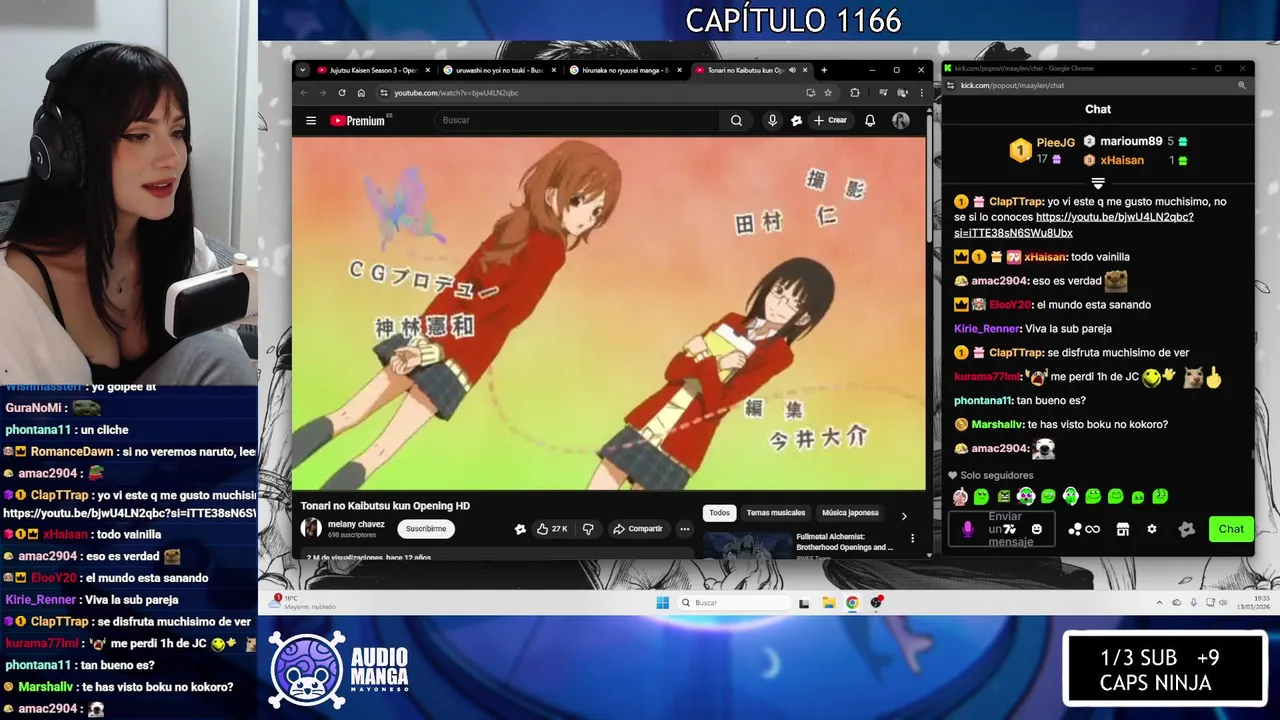The width and height of the screenshot is (1280, 720).
Task: Reload the YouTube page in Chrome
Action: click(342, 93)
